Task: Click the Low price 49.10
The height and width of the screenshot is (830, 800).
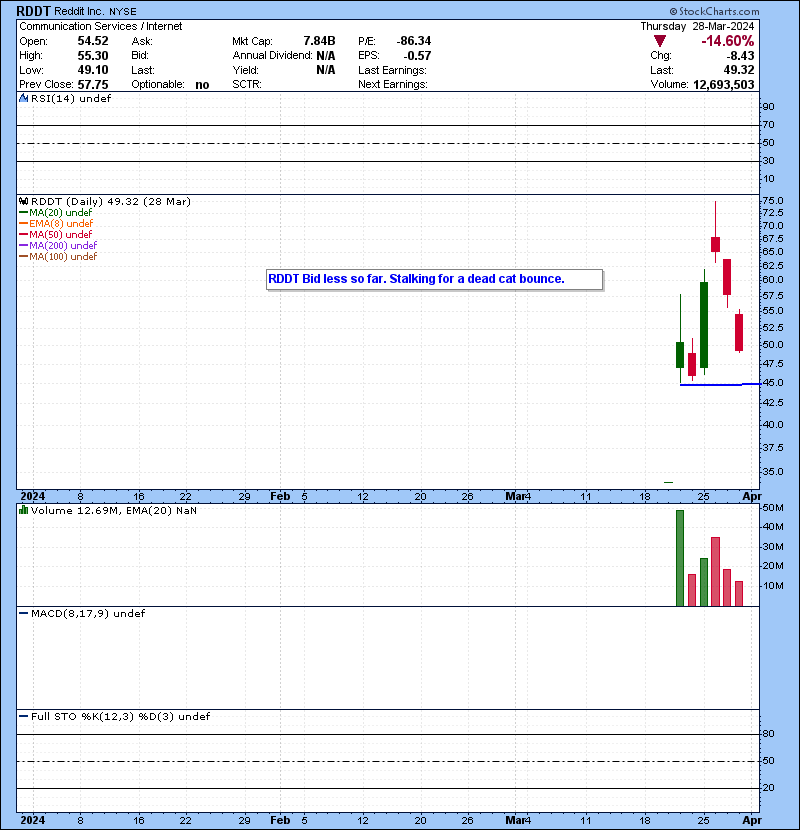Action: point(93,70)
